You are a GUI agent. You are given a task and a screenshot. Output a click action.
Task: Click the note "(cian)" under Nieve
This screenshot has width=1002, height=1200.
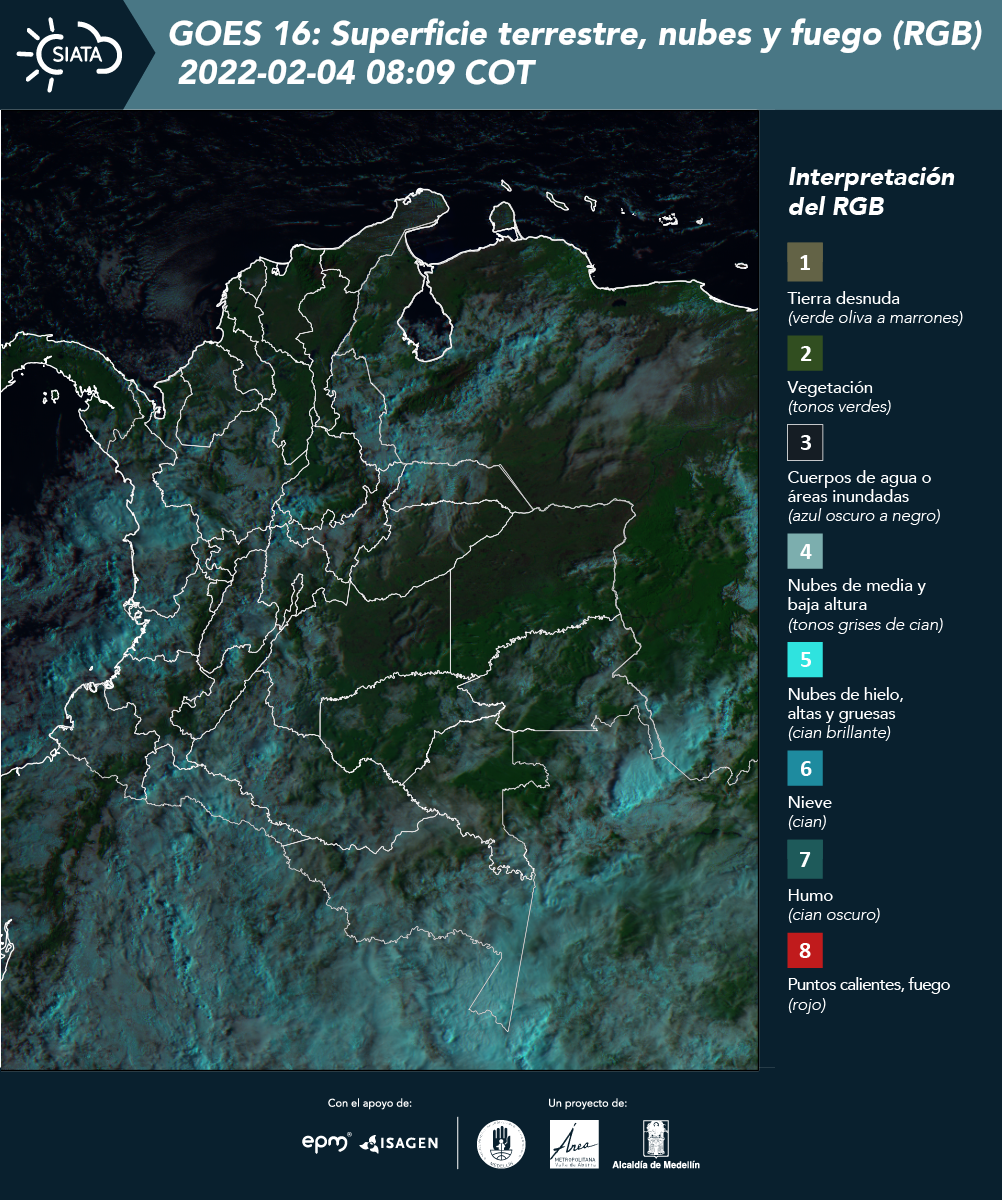pos(807,822)
